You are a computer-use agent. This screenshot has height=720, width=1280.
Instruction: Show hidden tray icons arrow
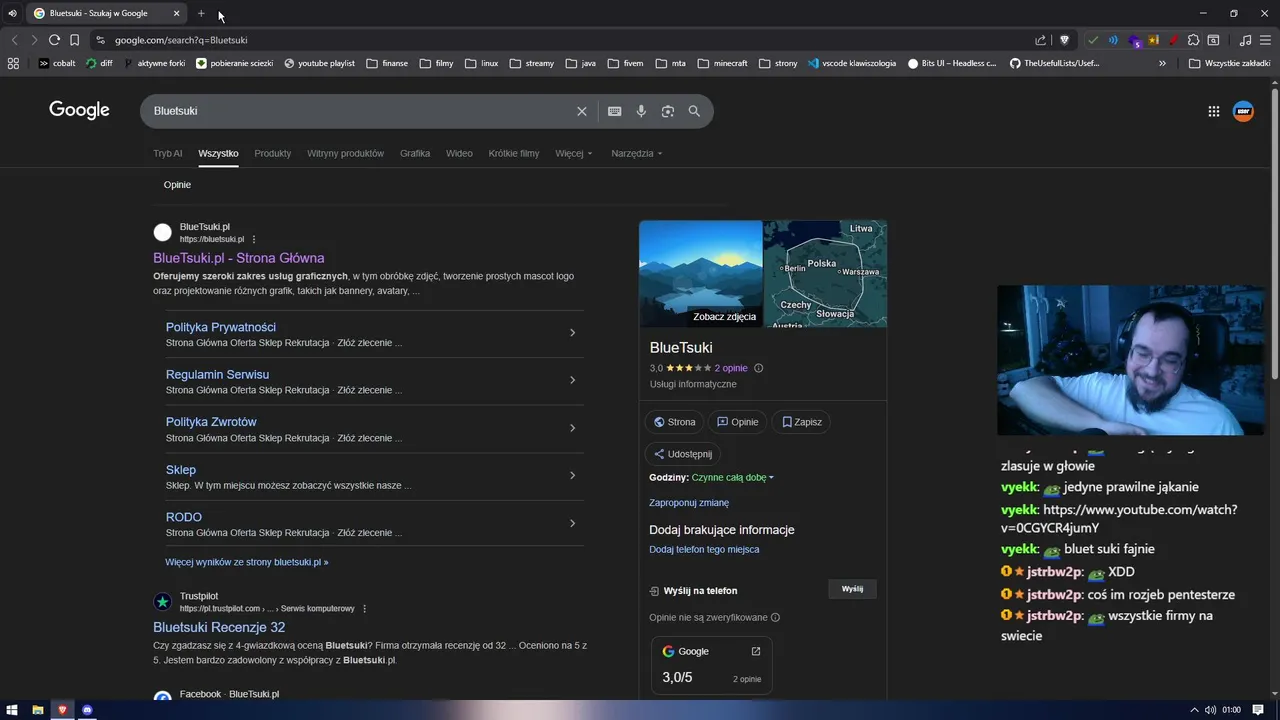click(1193, 710)
